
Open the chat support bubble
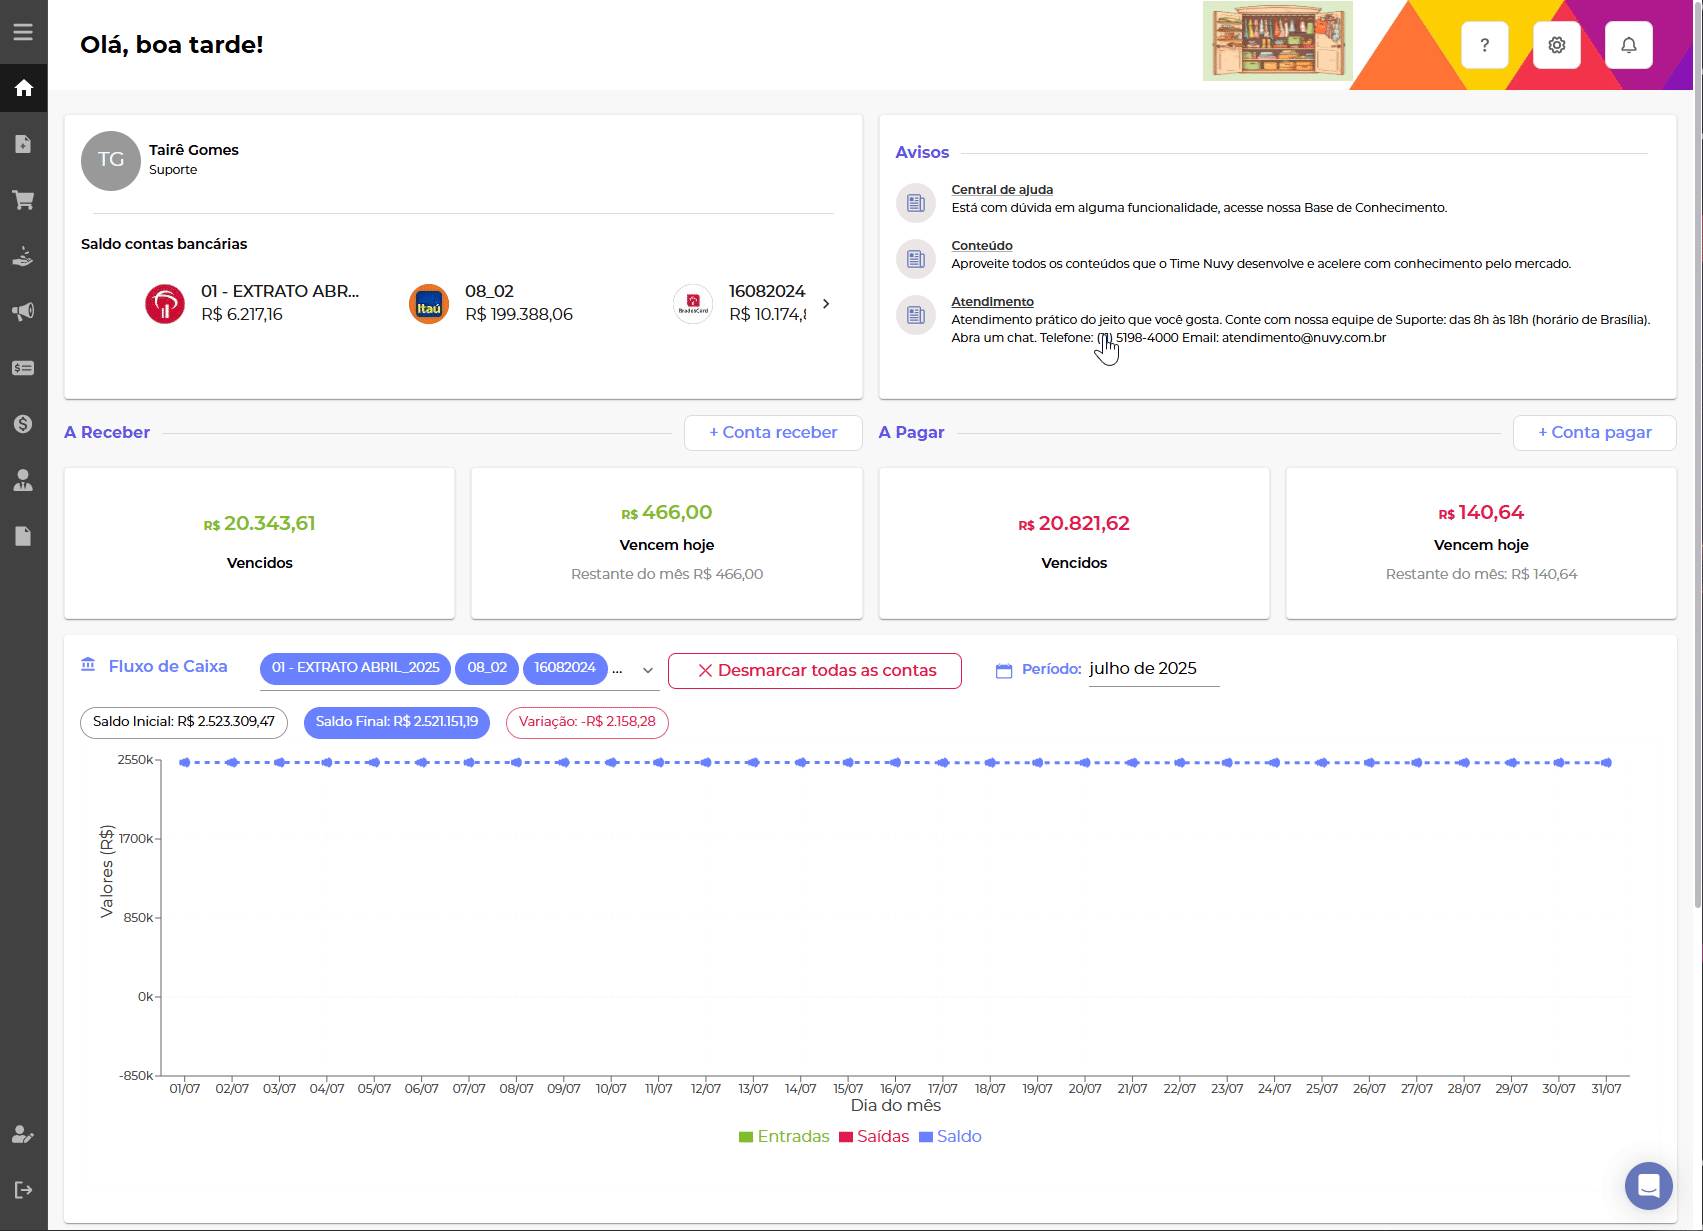click(x=1648, y=1186)
